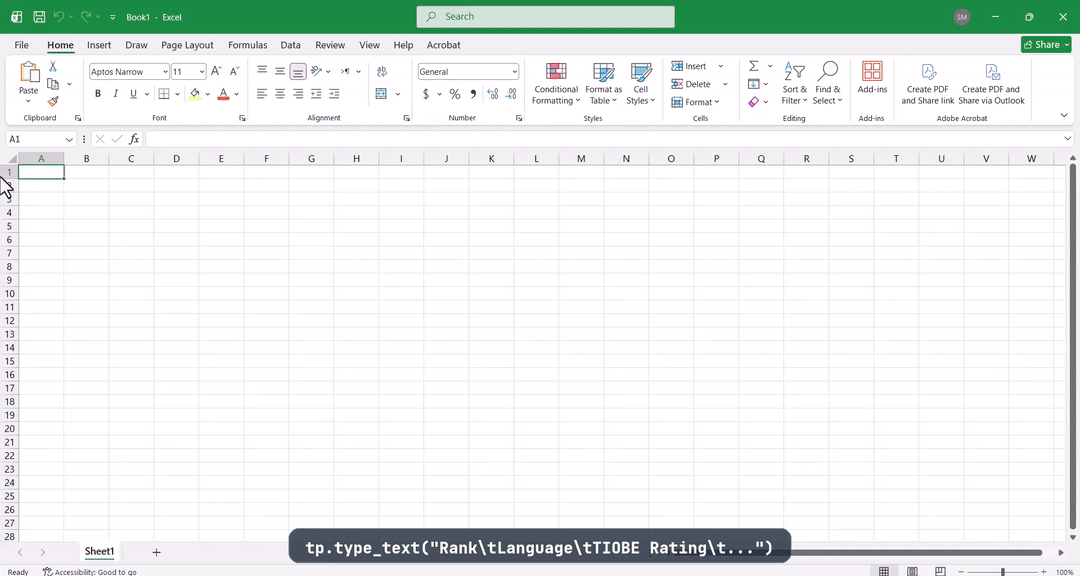Toggle italic formatting
This screenshot has width=1080, height=576.
point(115,93)
